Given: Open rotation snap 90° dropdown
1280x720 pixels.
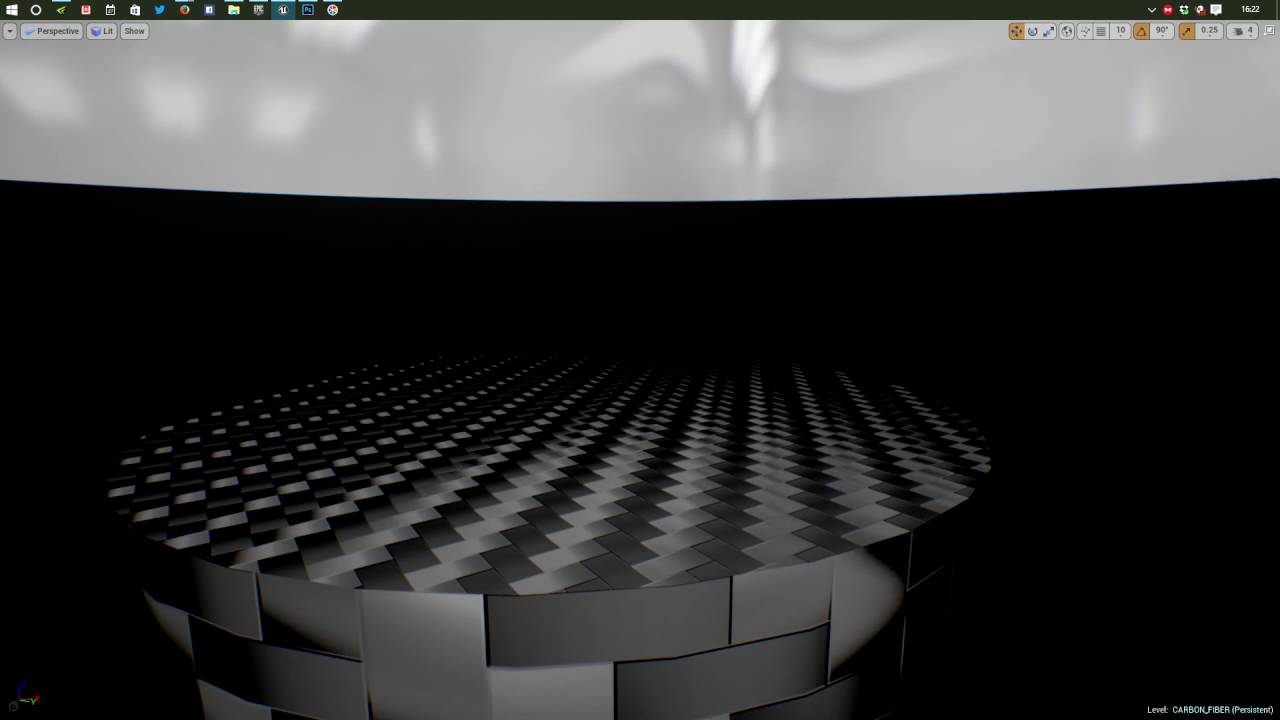Looking at the screenshot, I should pos(1162,31).
